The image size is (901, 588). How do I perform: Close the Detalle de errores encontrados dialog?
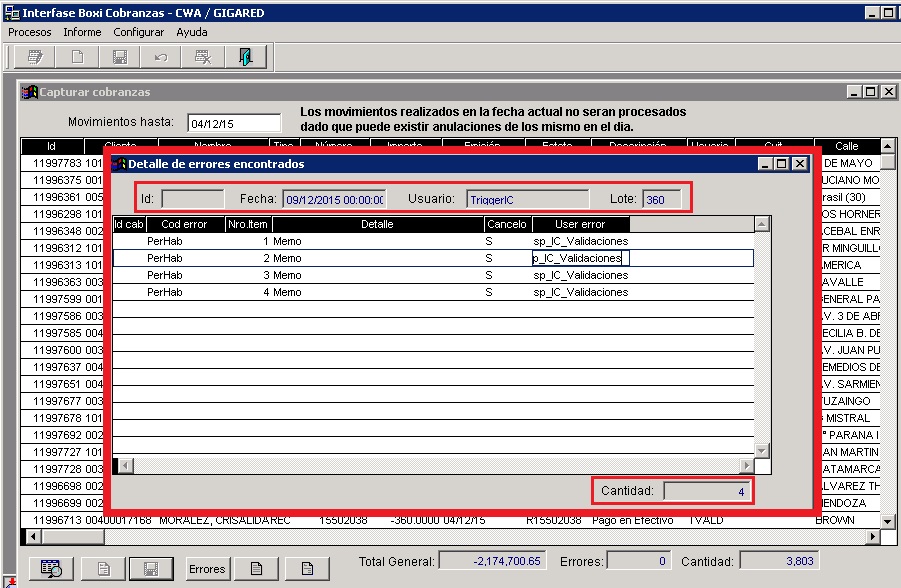(x=799, y=163)
